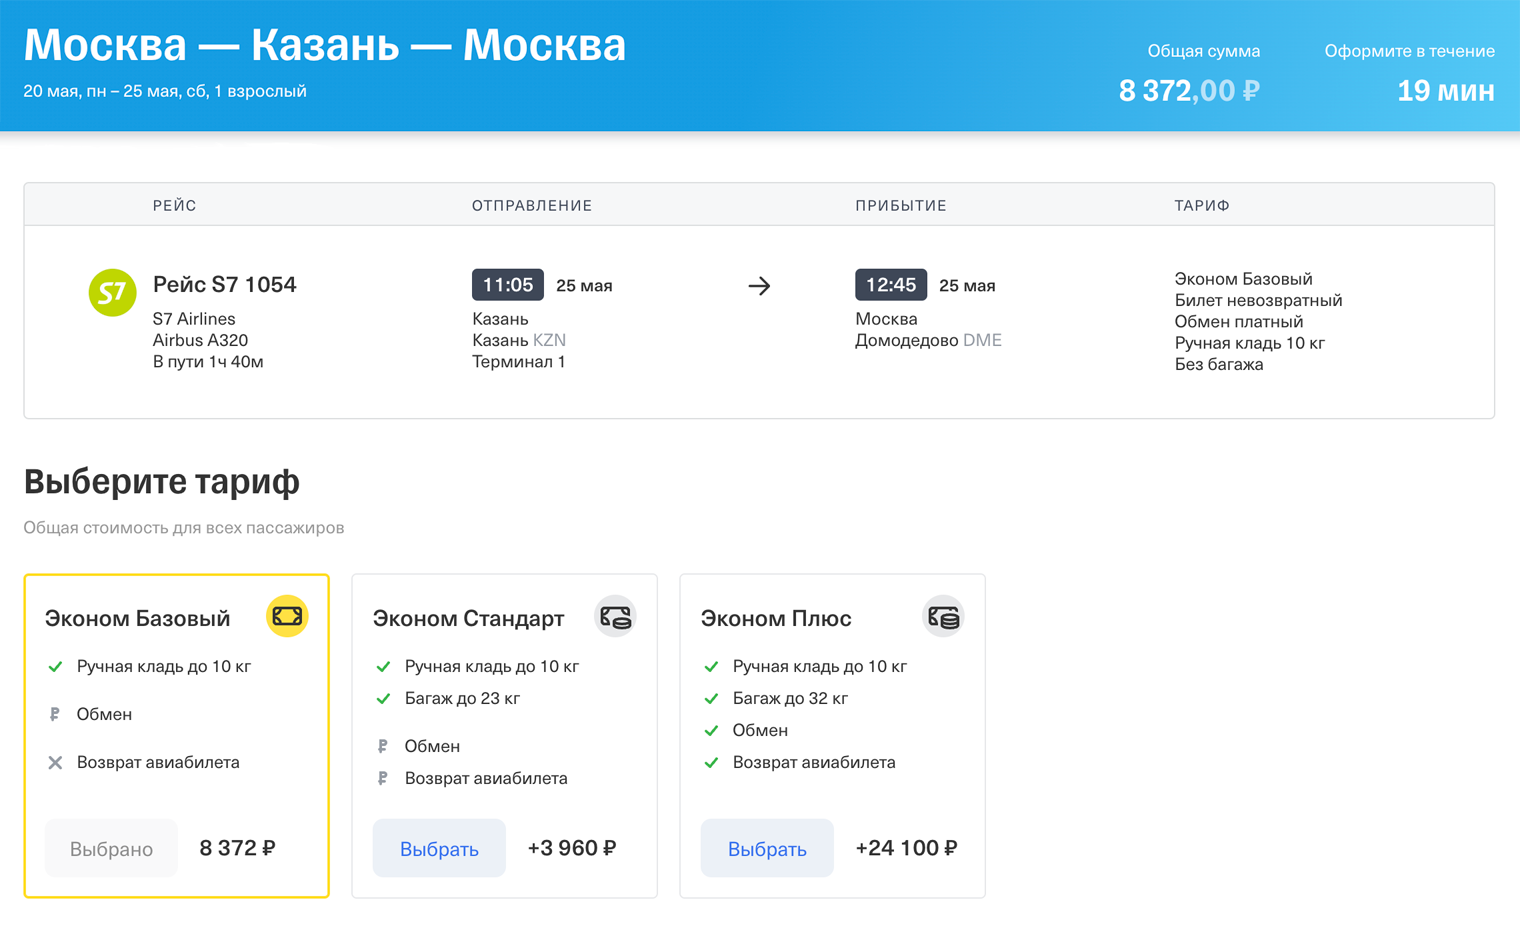Click the Билет невозвратный tariff line

click(1258, 300)
